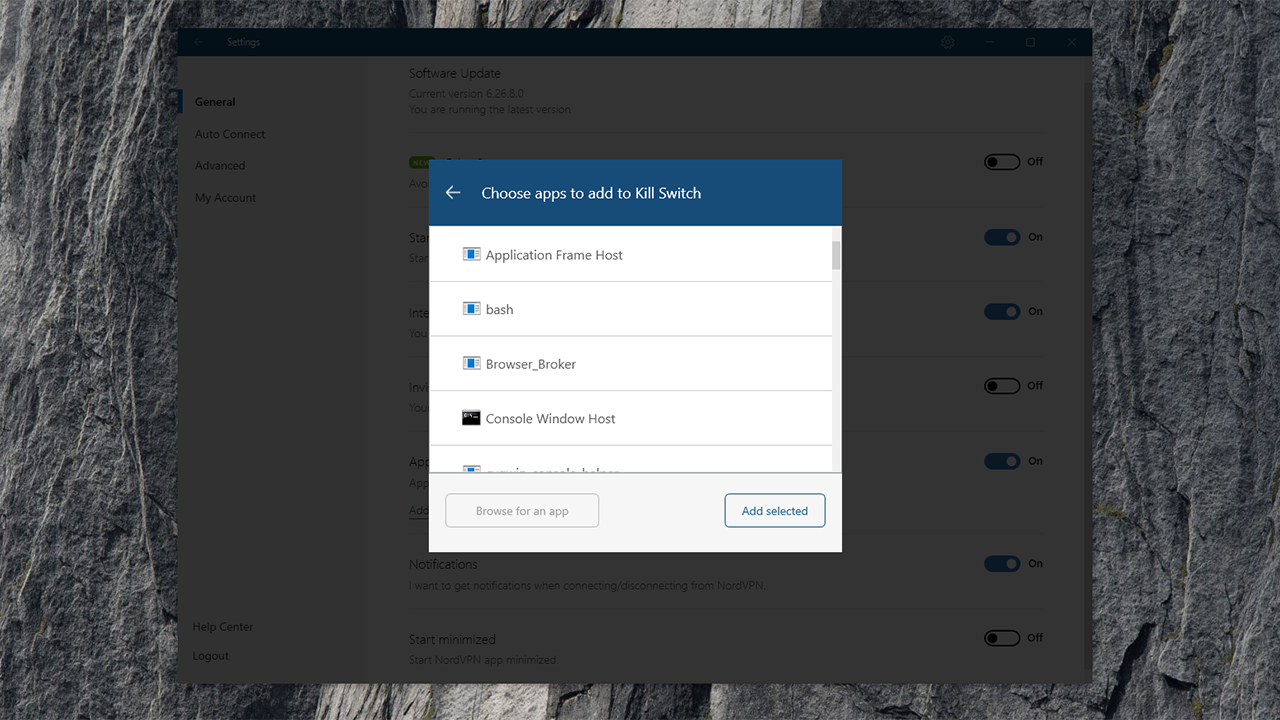Minimize the Settings window

pos(989,43)
